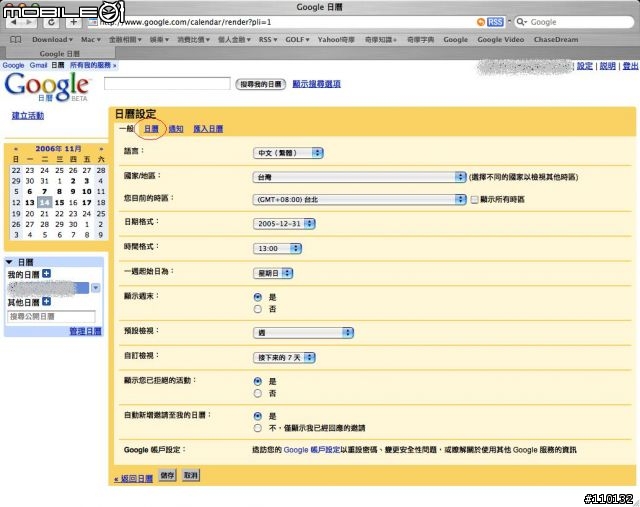Open week start day dropdown 星期日
The image size is (640, 507).
click(x=273, y=273)
